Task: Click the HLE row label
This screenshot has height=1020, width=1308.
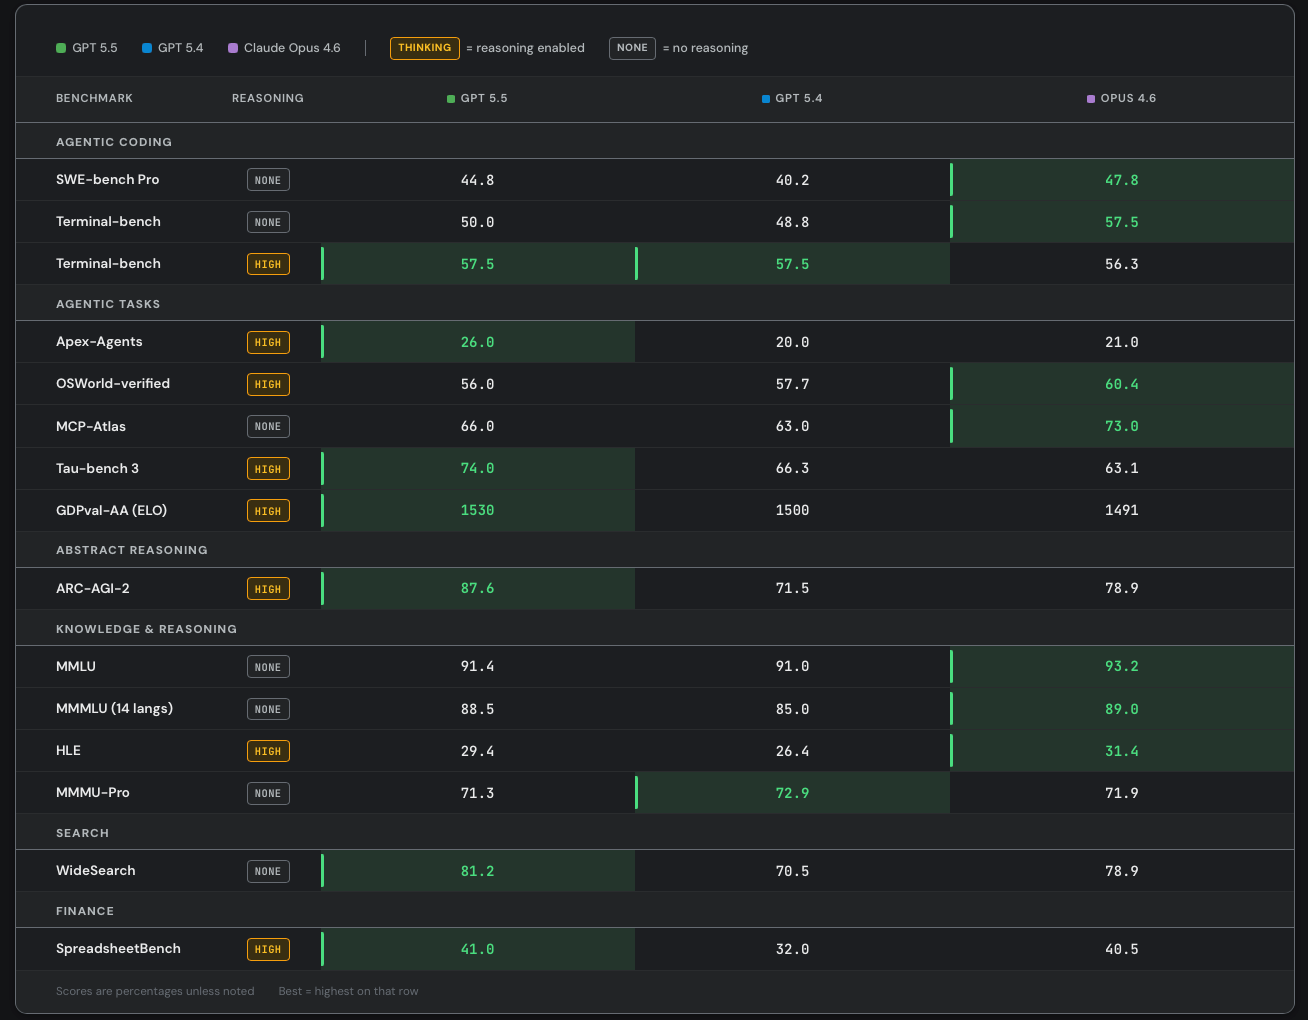Action: (x=68, y=750)
